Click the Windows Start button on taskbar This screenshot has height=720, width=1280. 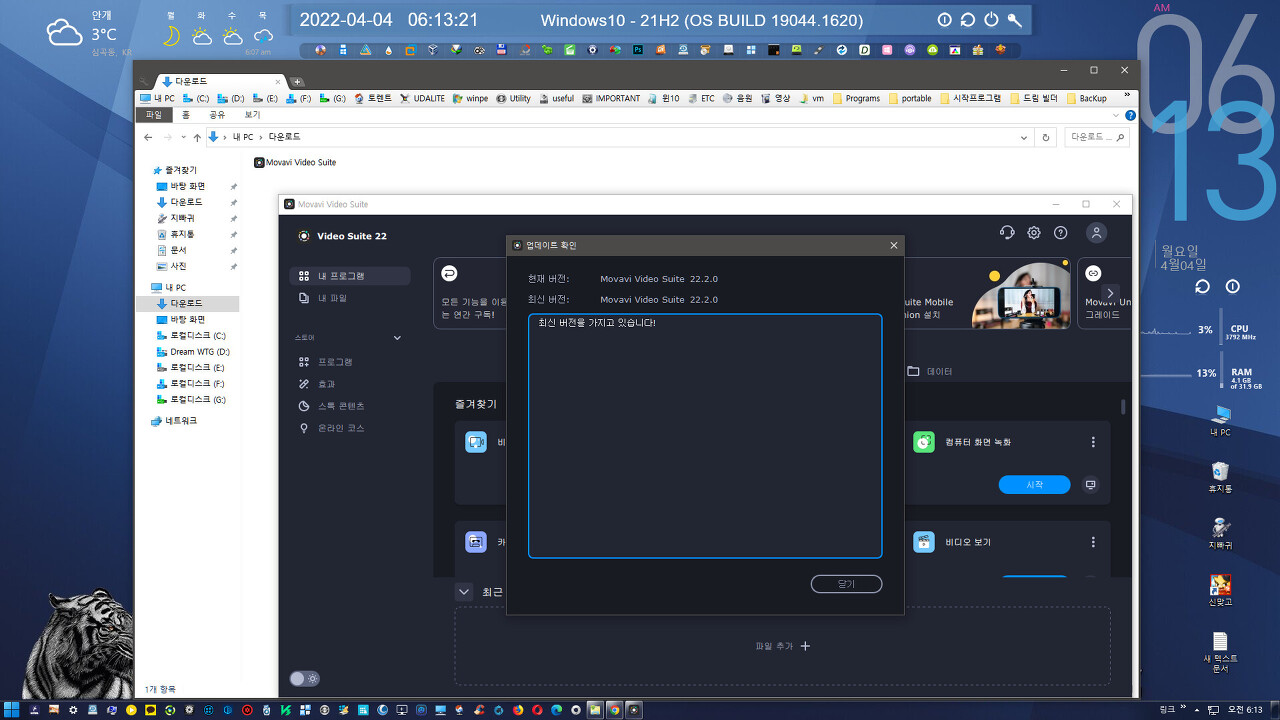10,709
